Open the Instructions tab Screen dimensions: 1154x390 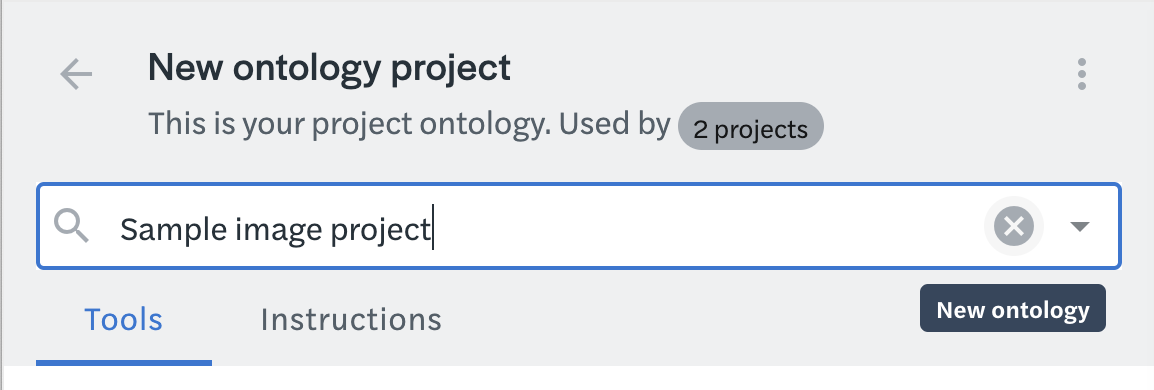[351, 319]
